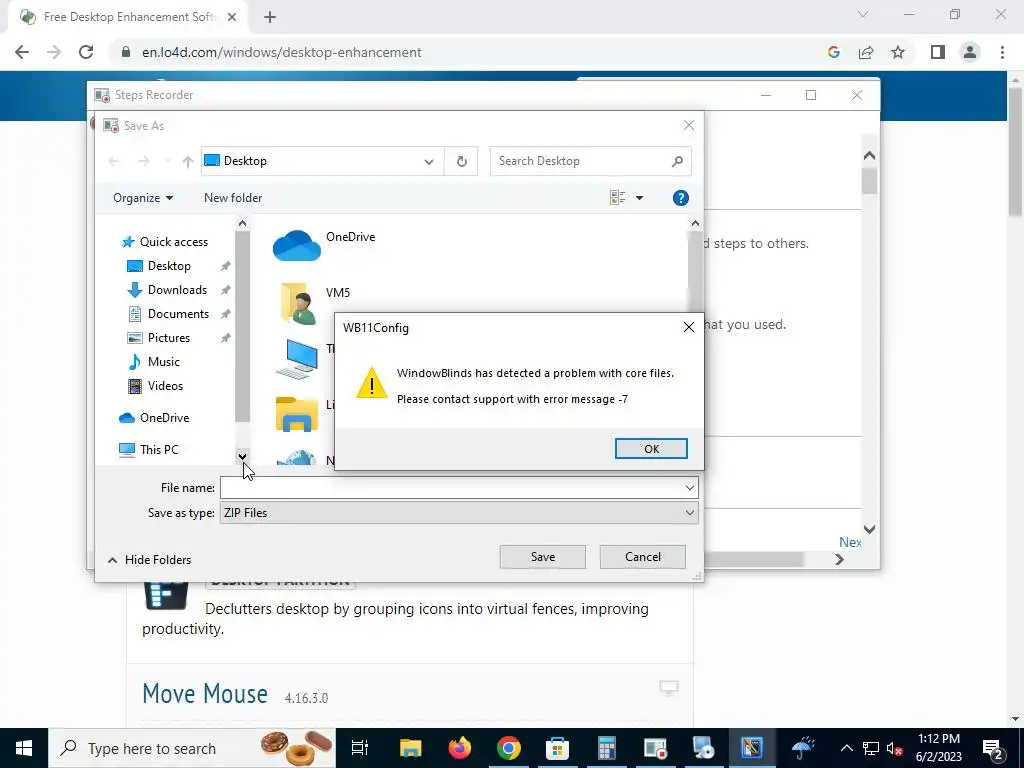Open the change view icon in Save As

coord(617,198)
